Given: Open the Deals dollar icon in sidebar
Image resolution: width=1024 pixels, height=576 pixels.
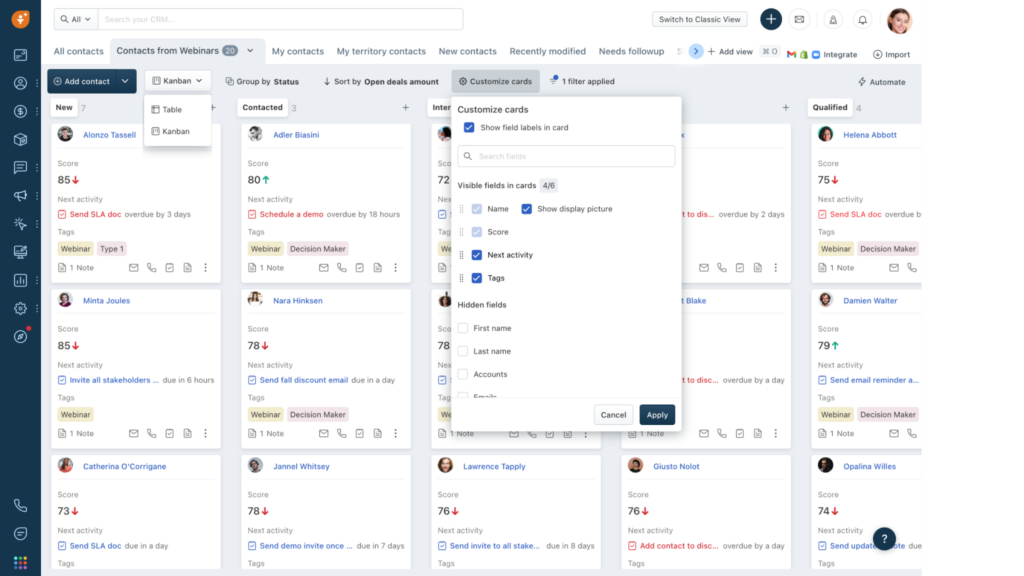Looking at the screenshot, I should click(x=20, y=111).
